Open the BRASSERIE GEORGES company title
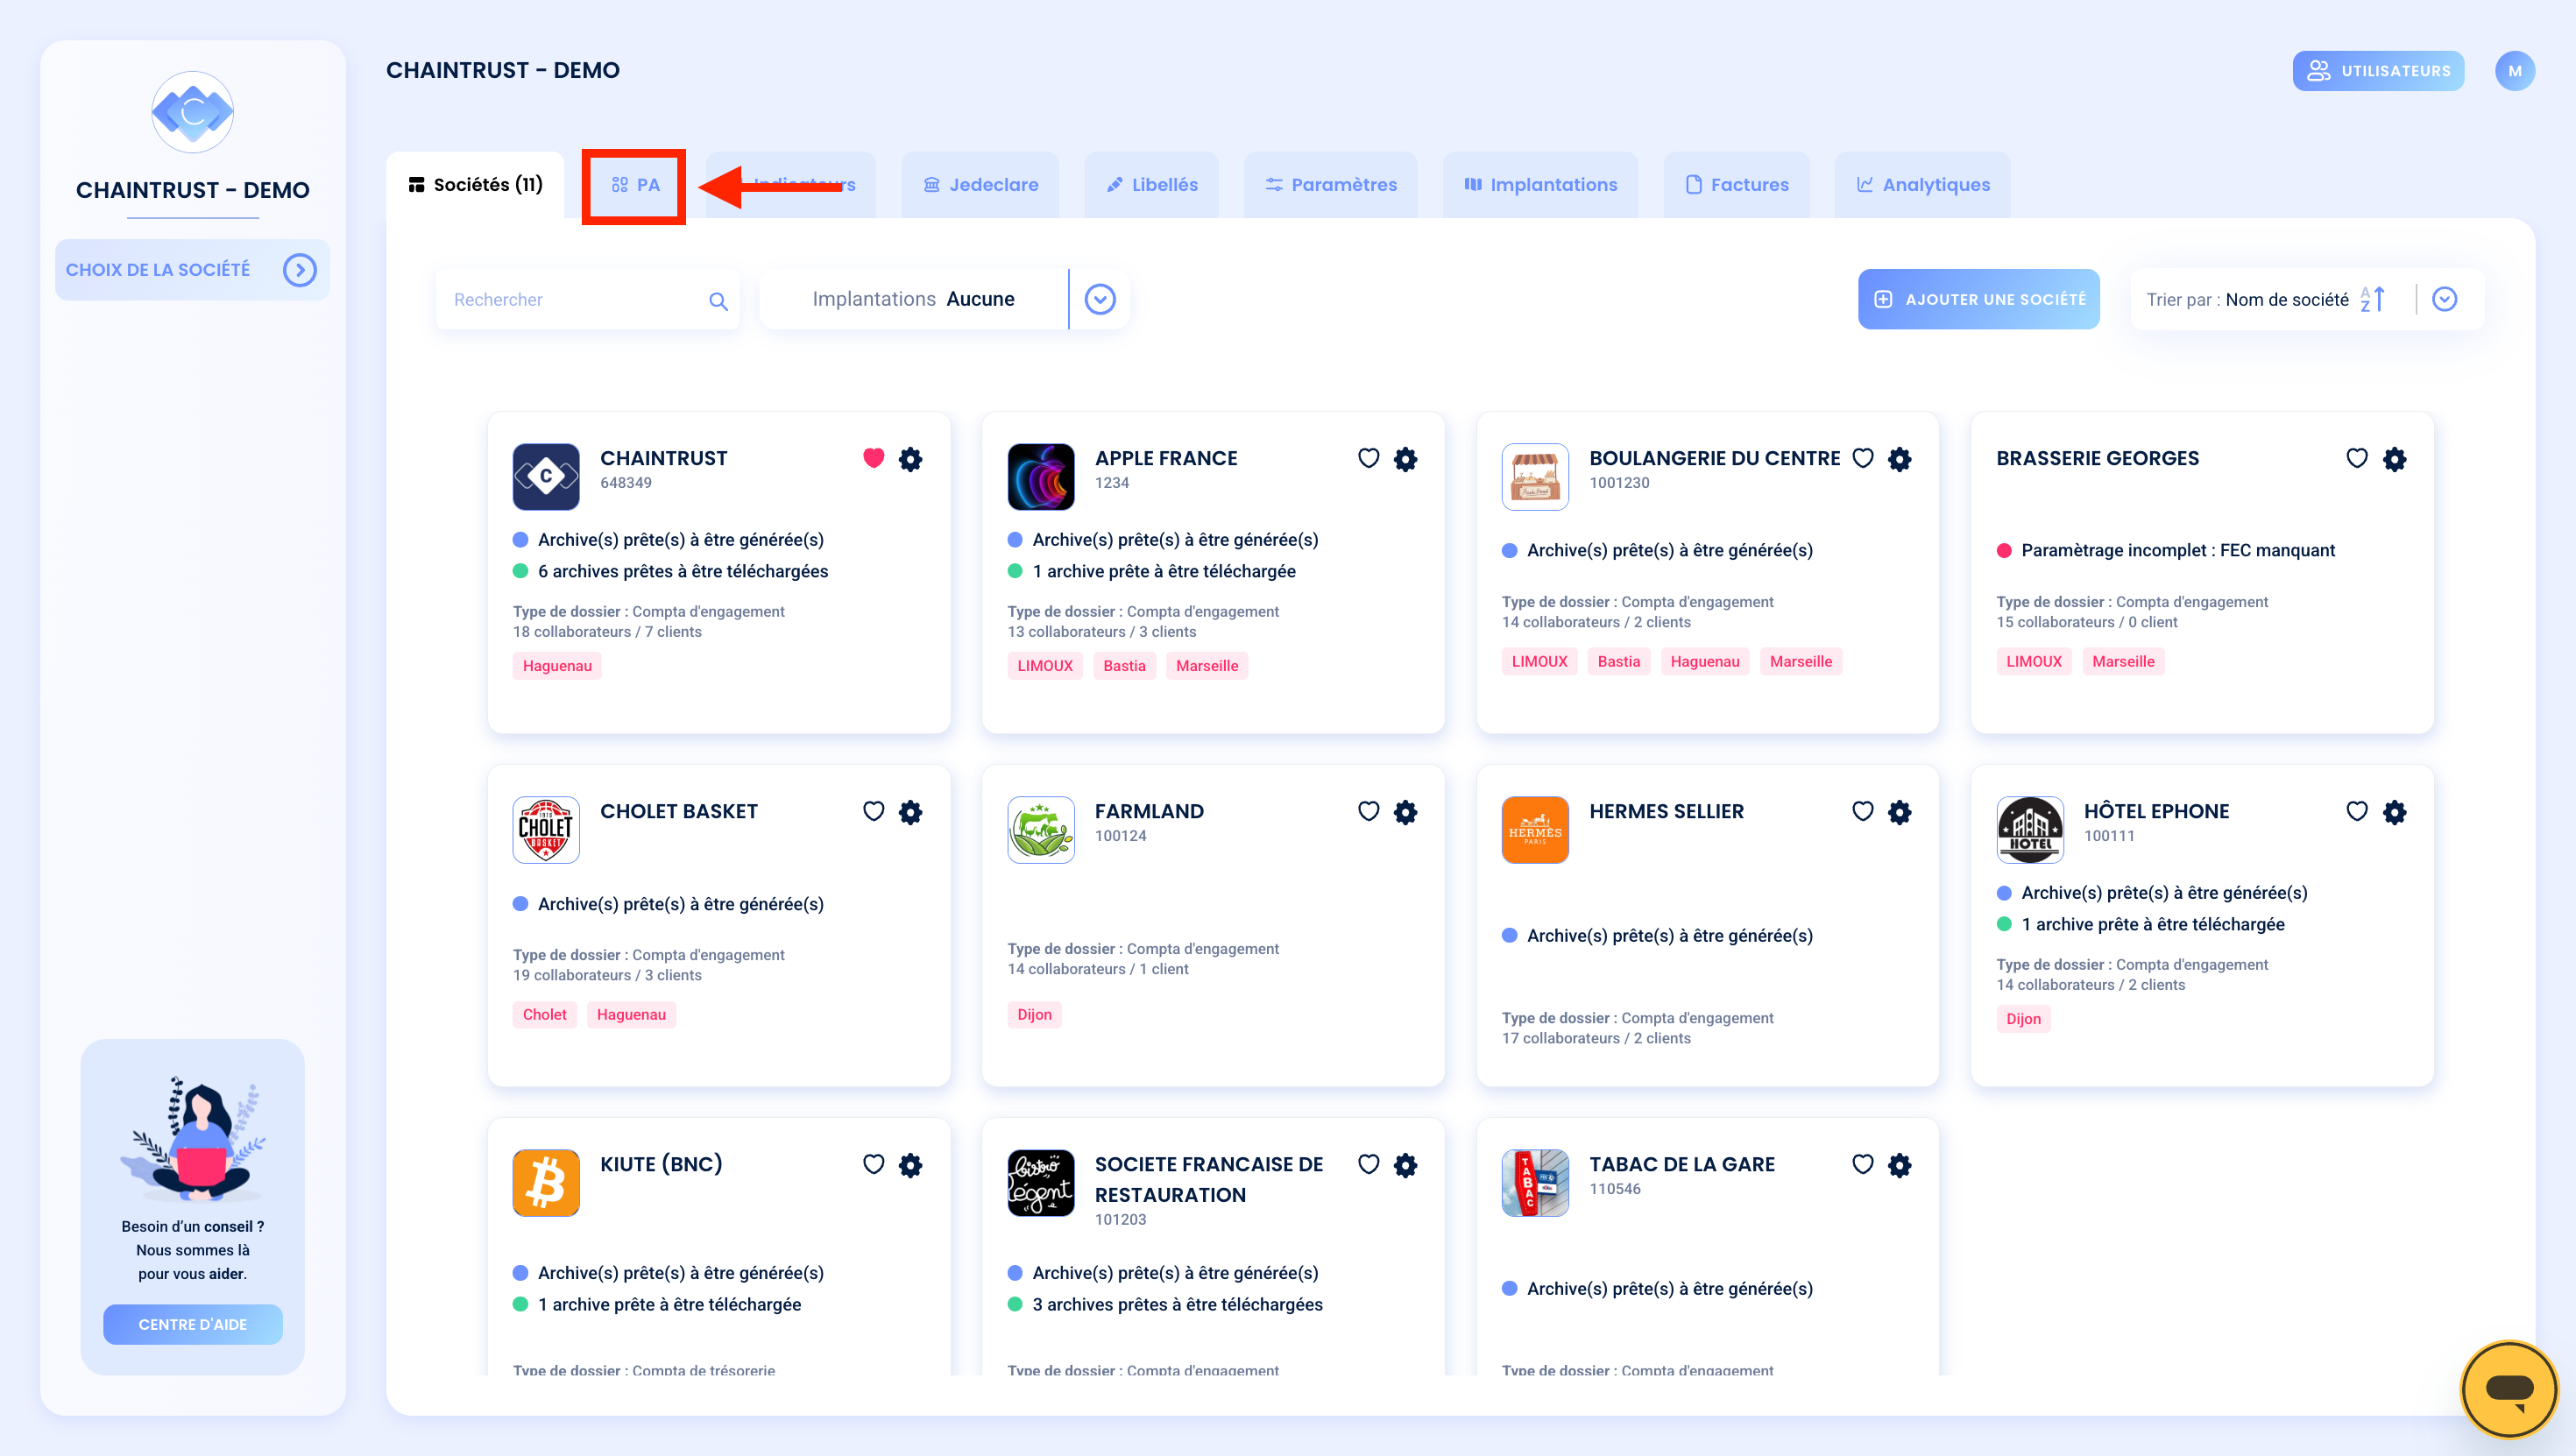Viewport: 2576px width, 1456px height. 2097,458
